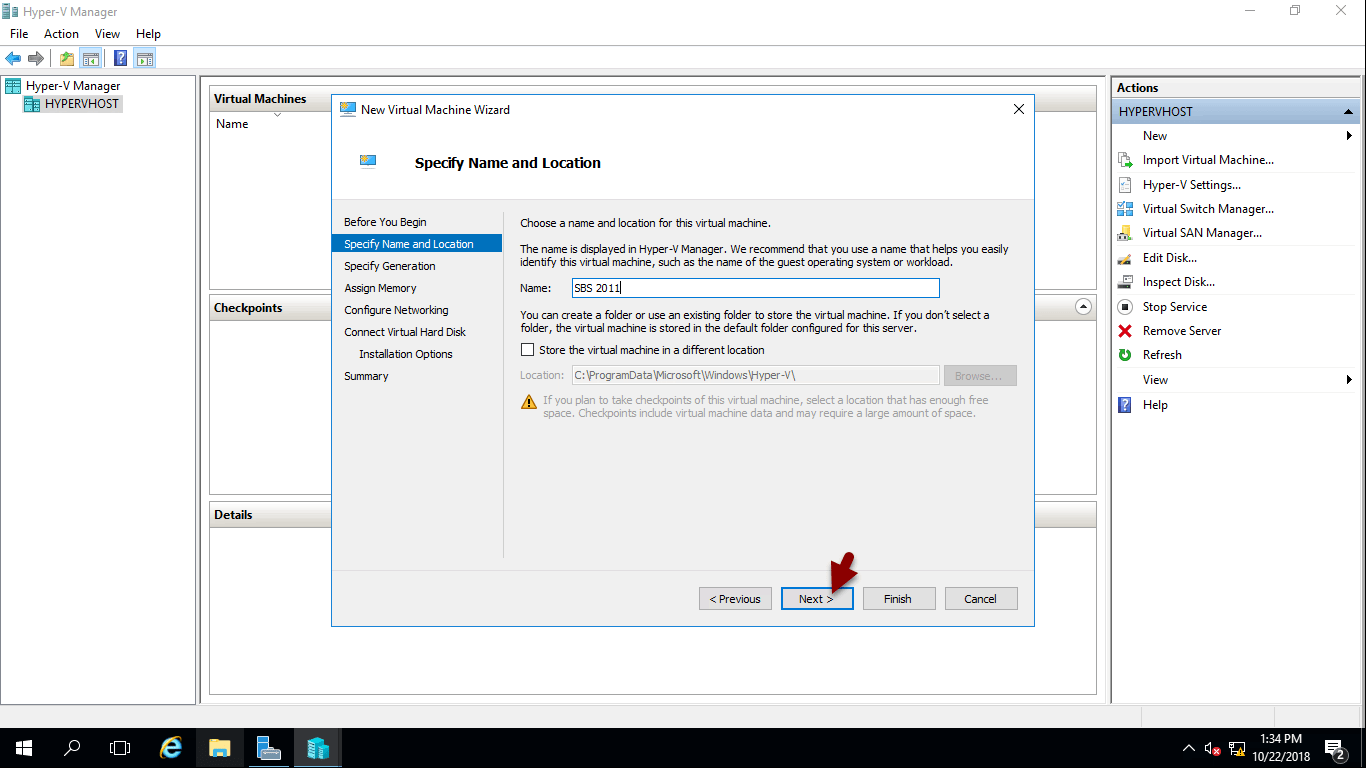
Task: Click the Back arrow in toolbar
Action: [13, 58]
